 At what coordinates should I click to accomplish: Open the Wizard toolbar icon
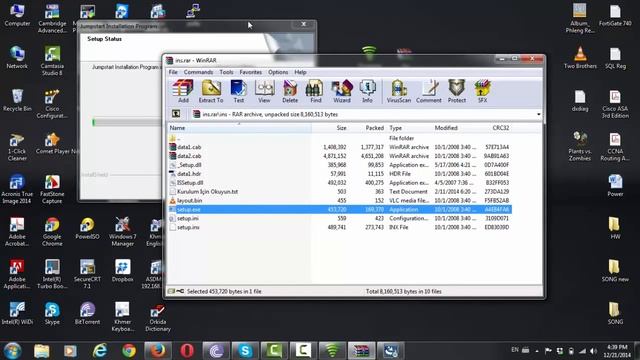coord(342,91)
